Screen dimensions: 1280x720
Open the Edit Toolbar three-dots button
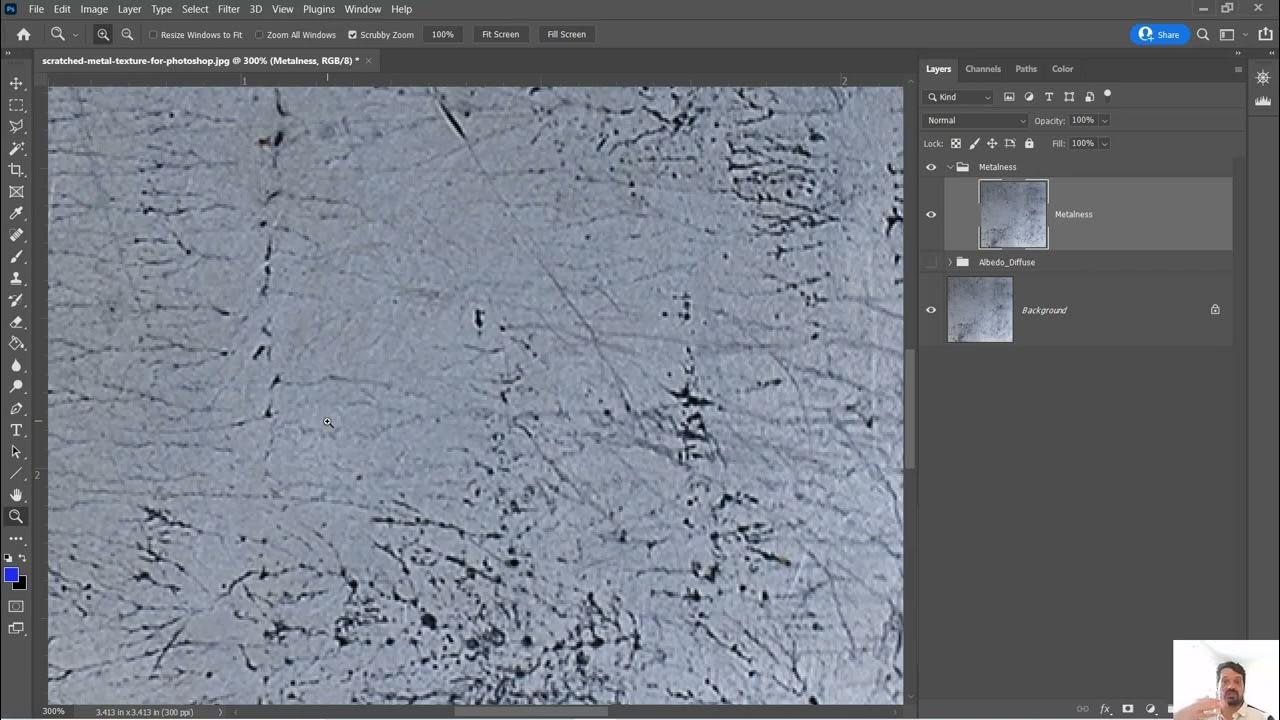click(16, 539)
